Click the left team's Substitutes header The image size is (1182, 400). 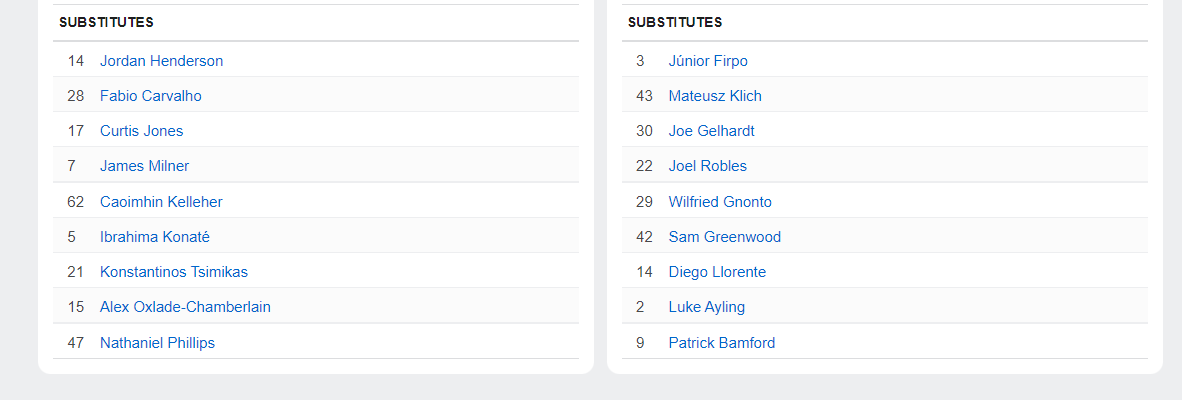(x=106, y=22)
